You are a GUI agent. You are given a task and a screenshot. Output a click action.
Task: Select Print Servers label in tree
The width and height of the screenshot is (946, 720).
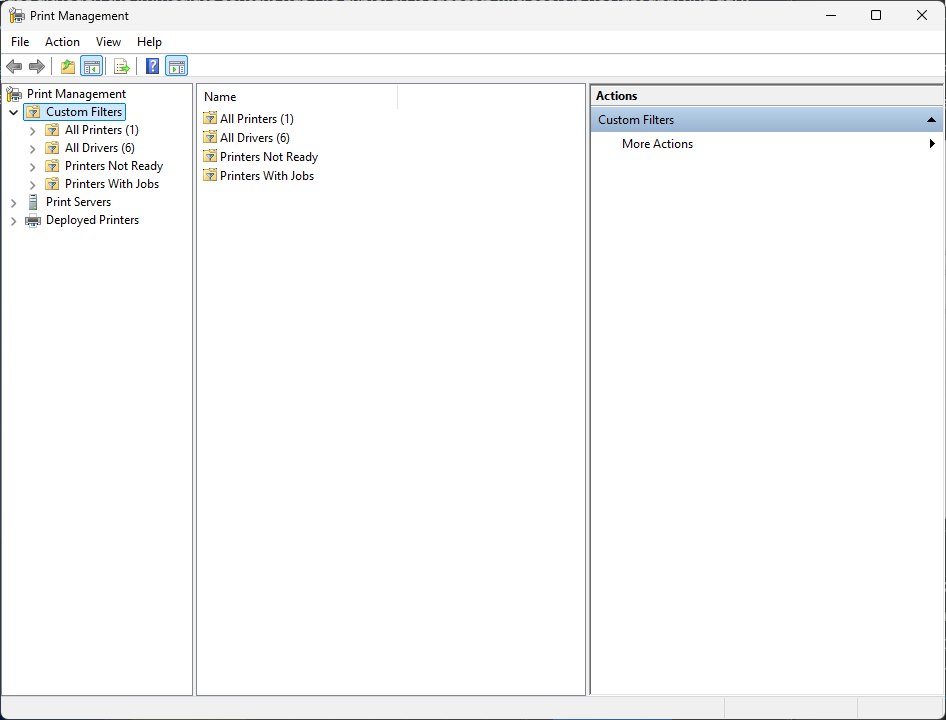click(78, 202)
